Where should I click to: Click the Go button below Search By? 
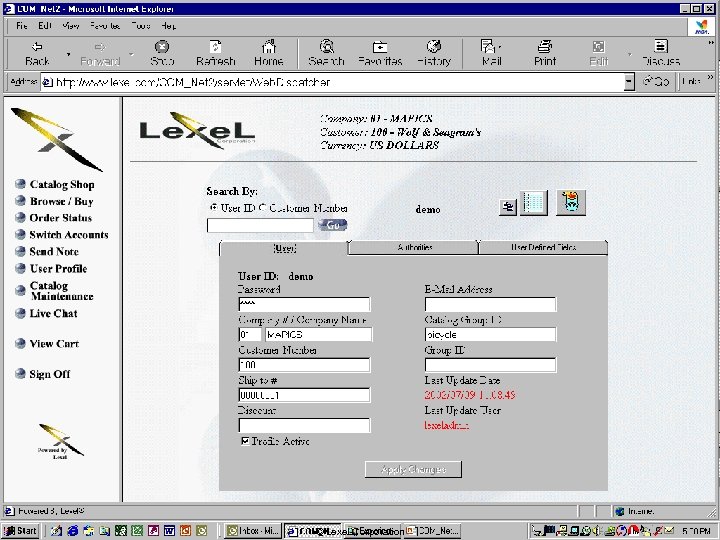pos(332,225)
